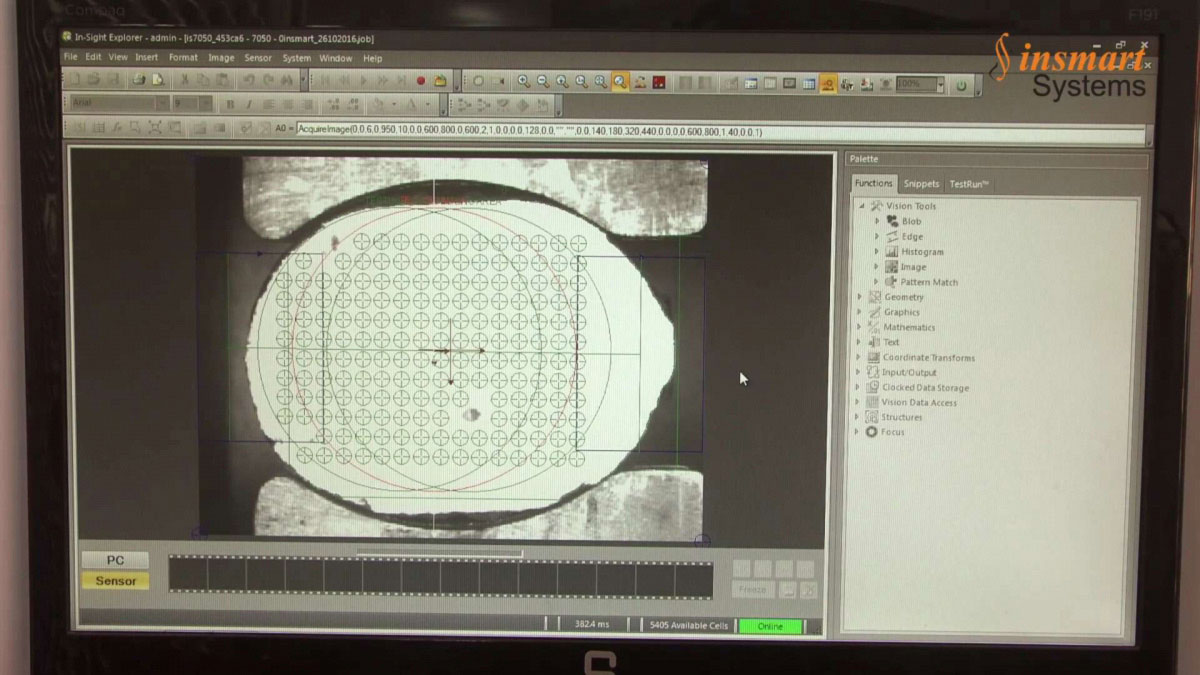Screen dimensions: 1200x675
Task: Click the red Record button in toolbar
Action: (x=421, y=82)
